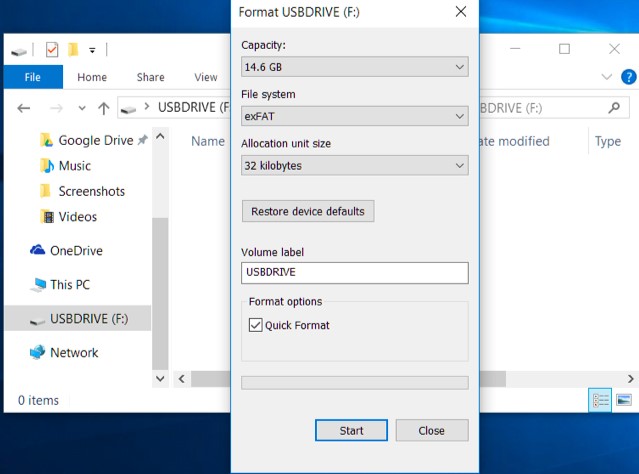Viewport: 639px width, 474px height.
Task: Click the Forward arrow in Explorer
Action: click(x=56, y=108)
